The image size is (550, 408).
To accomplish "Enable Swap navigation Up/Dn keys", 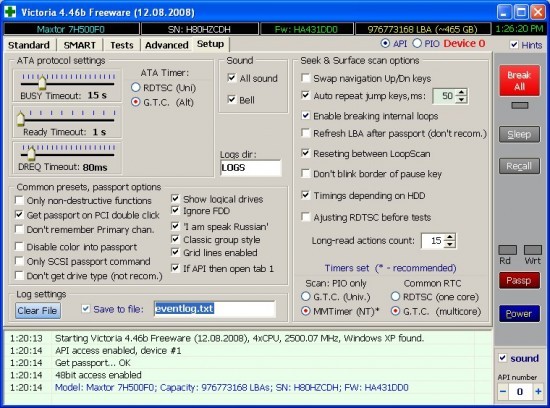I will 306,78.
